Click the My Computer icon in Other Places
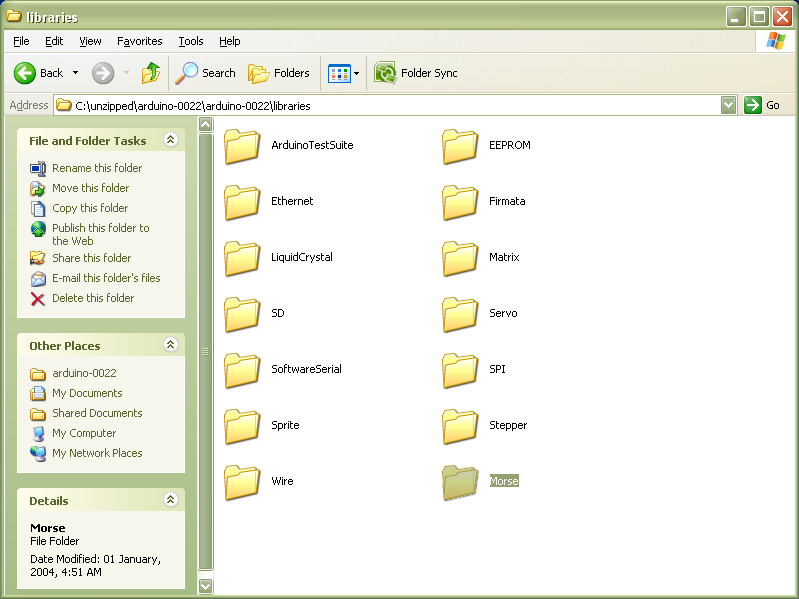 pyautogui.click(x=38, y=433)
